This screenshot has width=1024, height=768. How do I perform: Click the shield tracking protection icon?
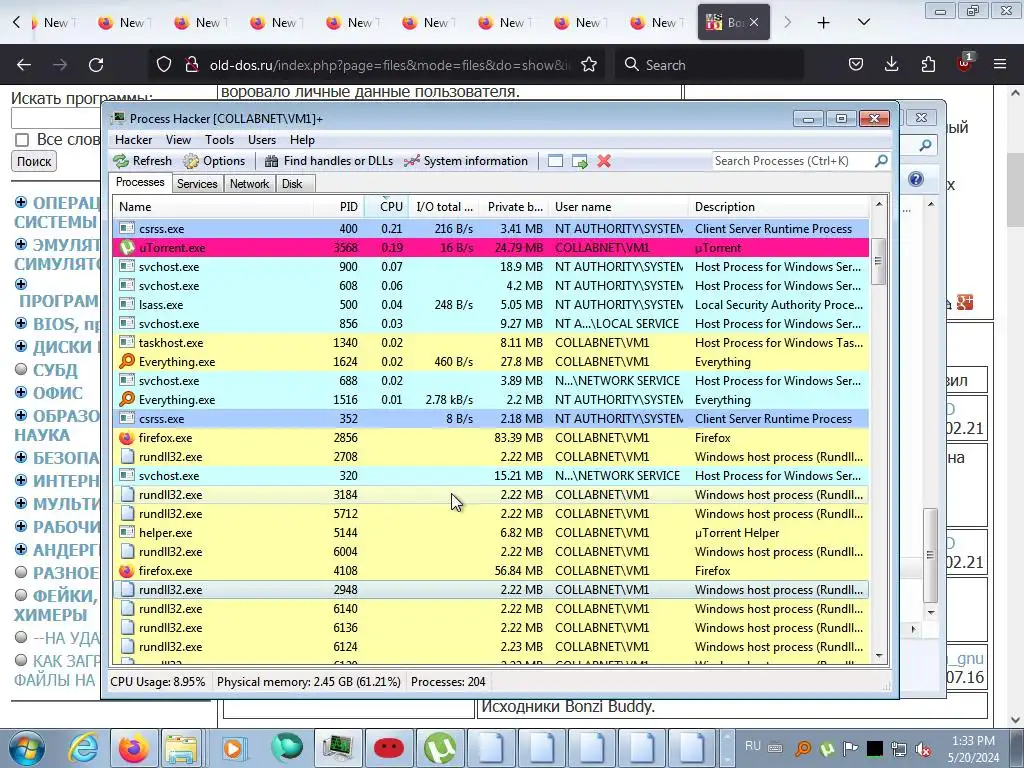pyautogui.click(x=164, y=65)
